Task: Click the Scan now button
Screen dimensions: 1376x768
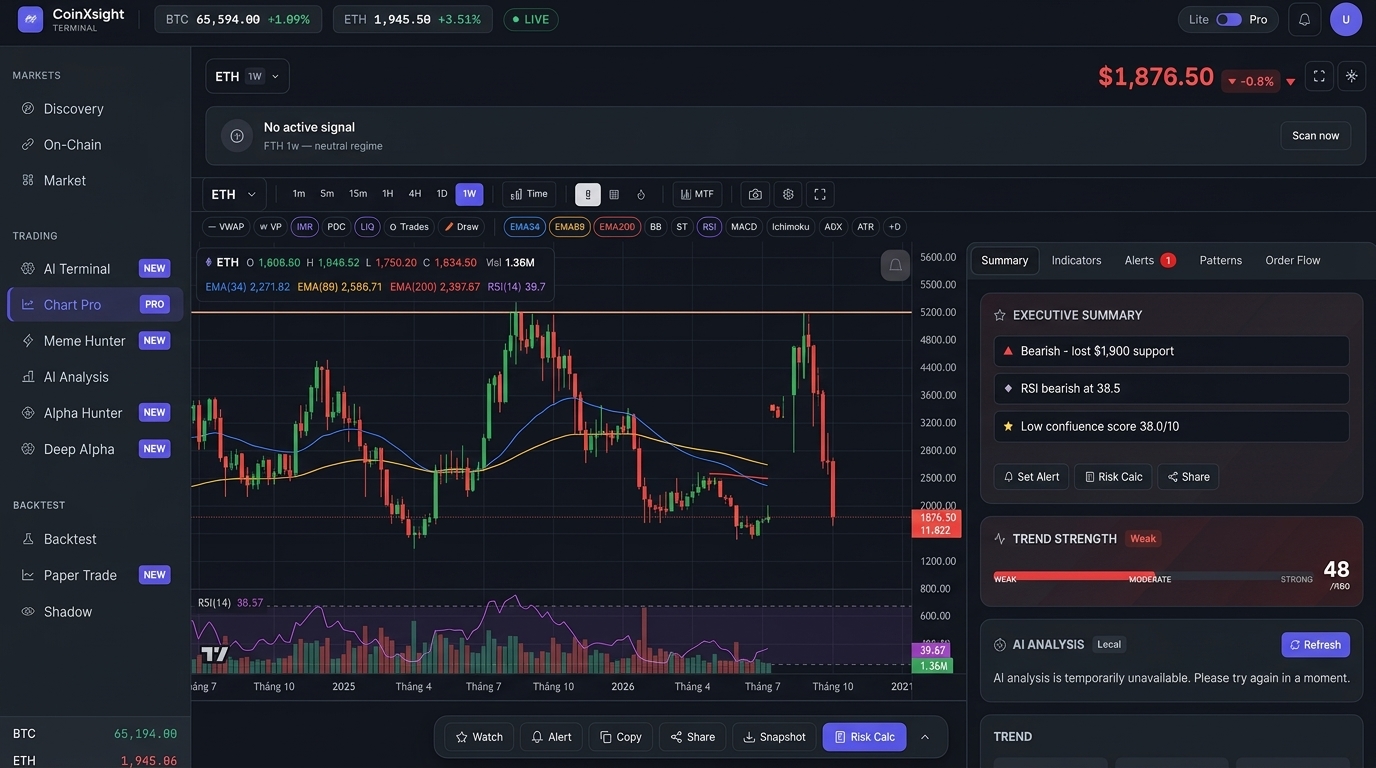Action: click(1315, 136)
